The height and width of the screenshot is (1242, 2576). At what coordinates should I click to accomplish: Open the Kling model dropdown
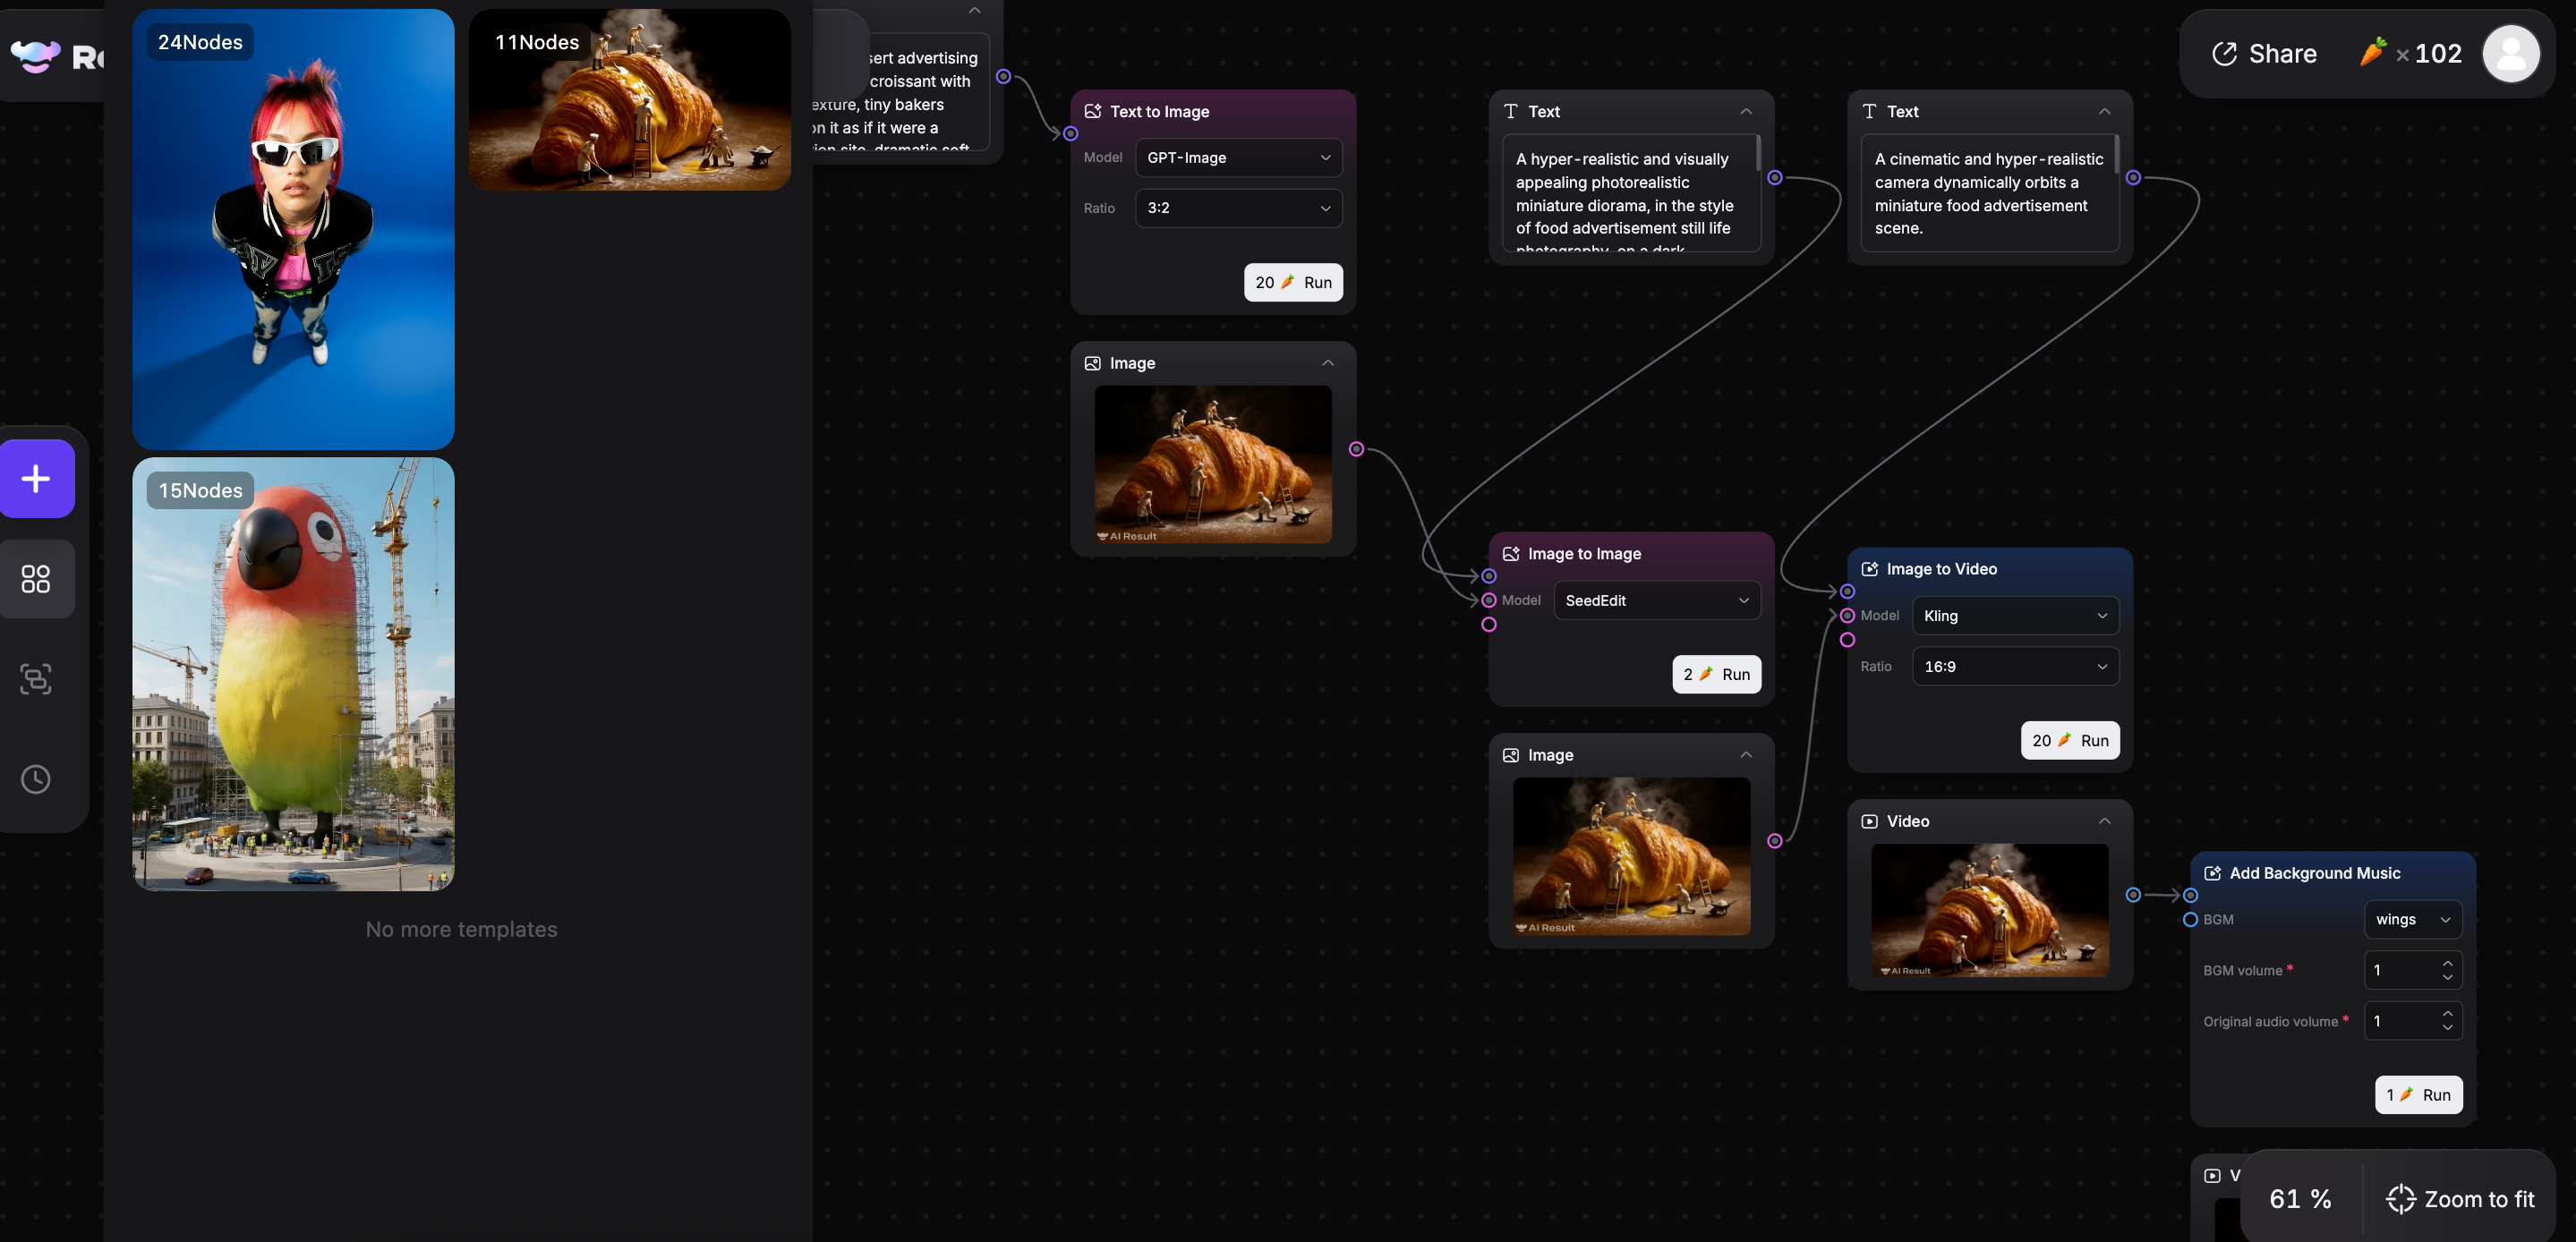(2014, 616)
